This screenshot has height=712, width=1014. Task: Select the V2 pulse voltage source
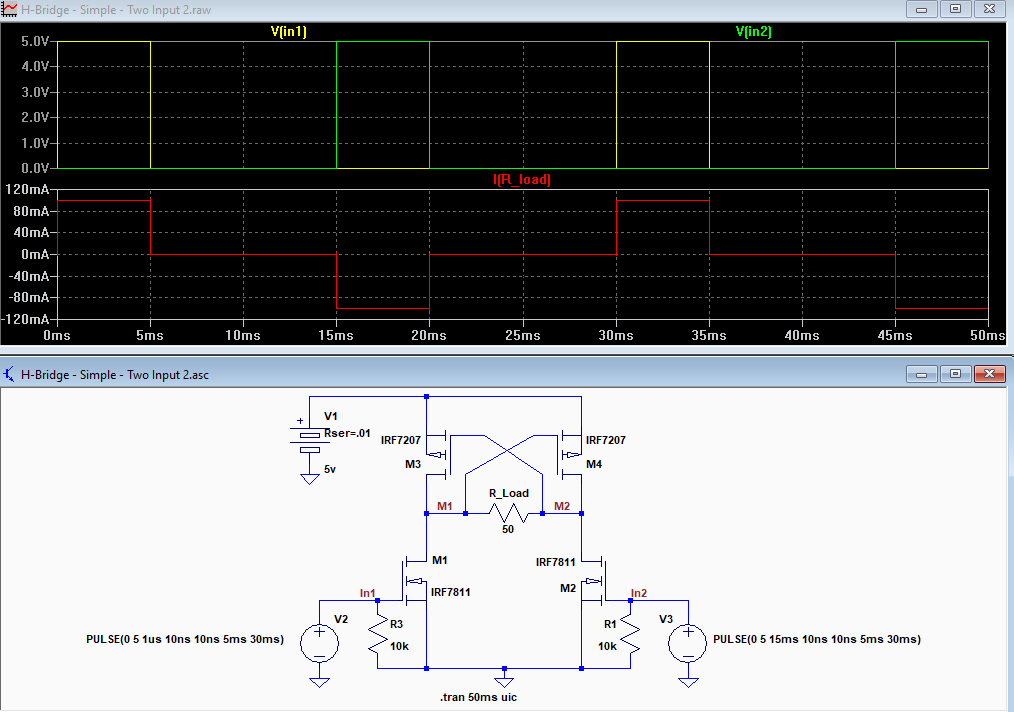click(x=319, y=643)
